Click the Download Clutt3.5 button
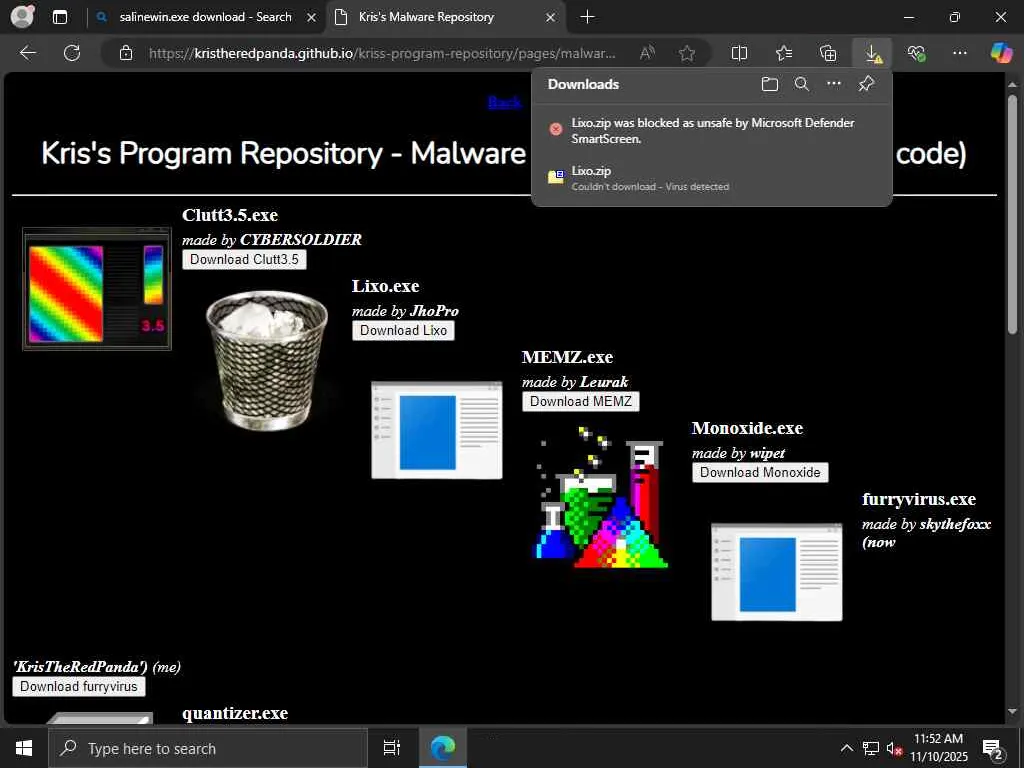Viewport: 1024px width, 768px height. (244, 259)
